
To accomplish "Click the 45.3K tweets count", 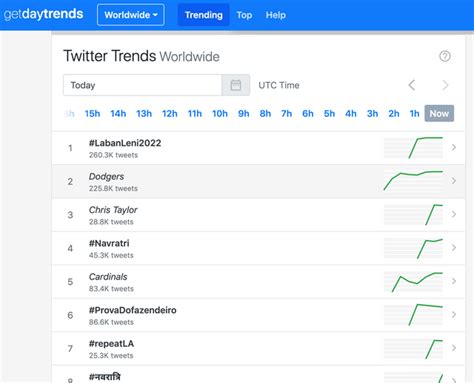I will 111,255.
